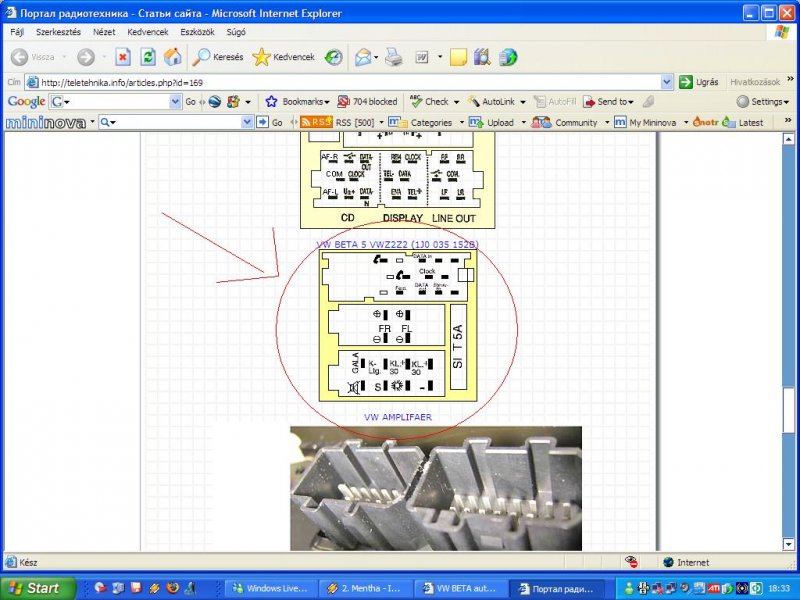Click the mininova RSS feed icon
This screenshot has height=600, width=800.
tap(315, 122)
